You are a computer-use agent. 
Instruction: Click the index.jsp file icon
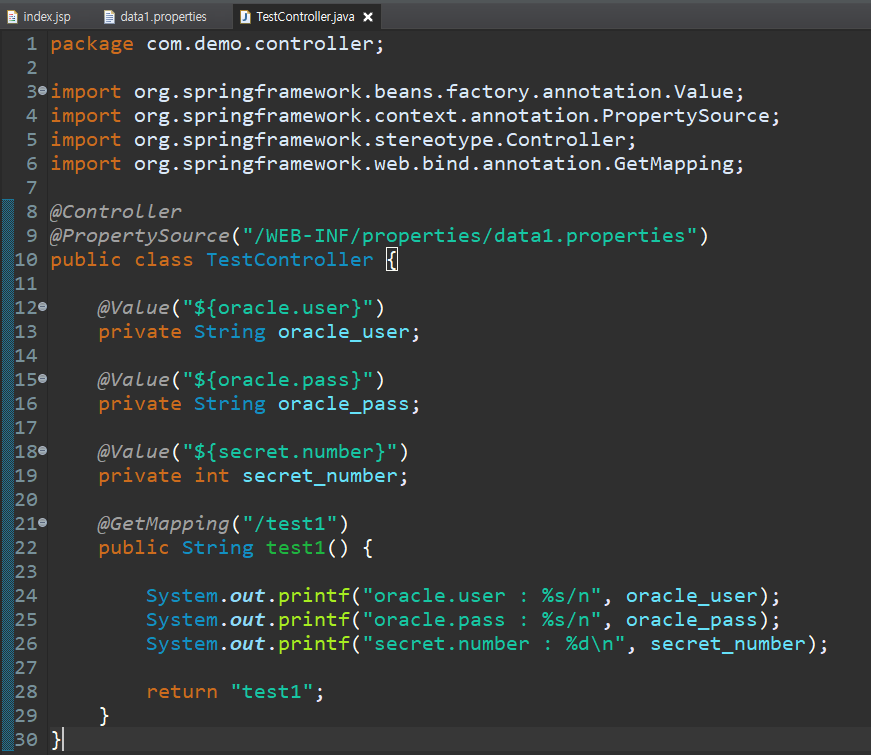tap(12, 17)
